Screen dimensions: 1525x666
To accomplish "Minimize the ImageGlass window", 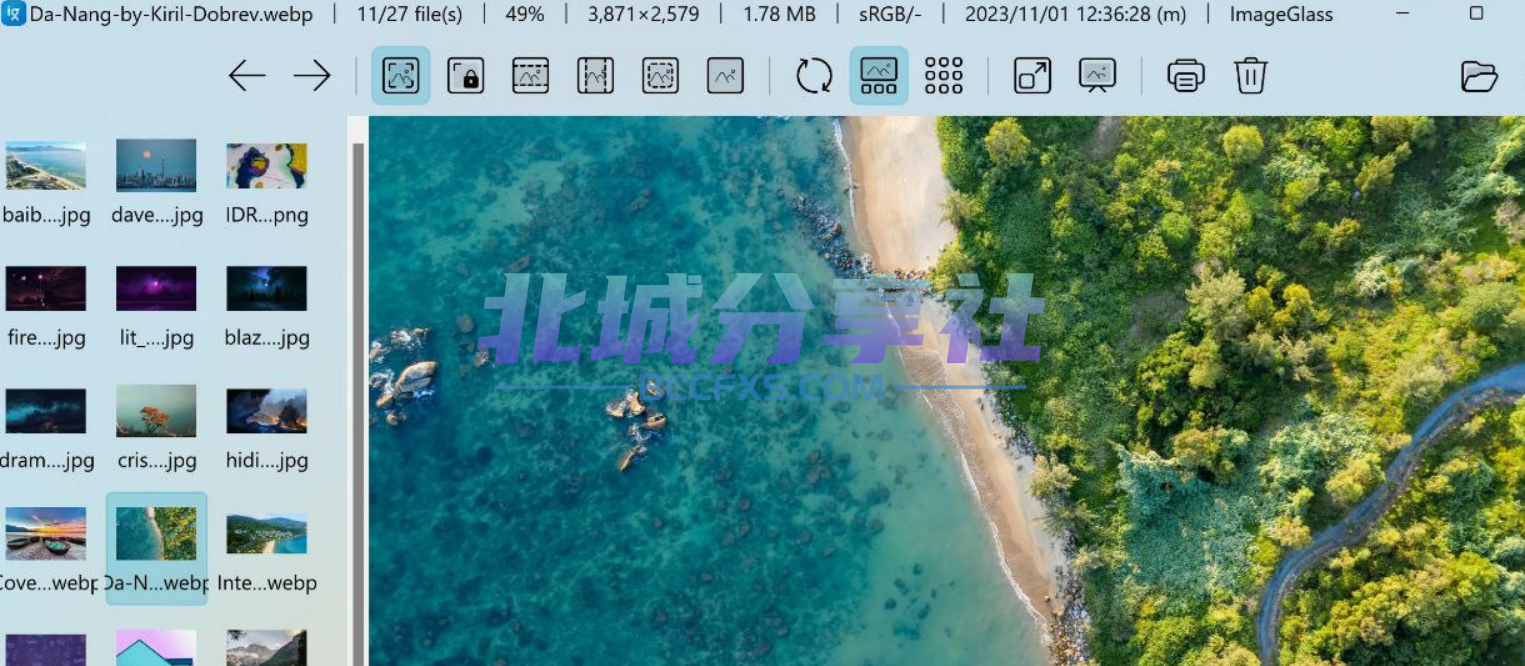I will coord(1403,14).
